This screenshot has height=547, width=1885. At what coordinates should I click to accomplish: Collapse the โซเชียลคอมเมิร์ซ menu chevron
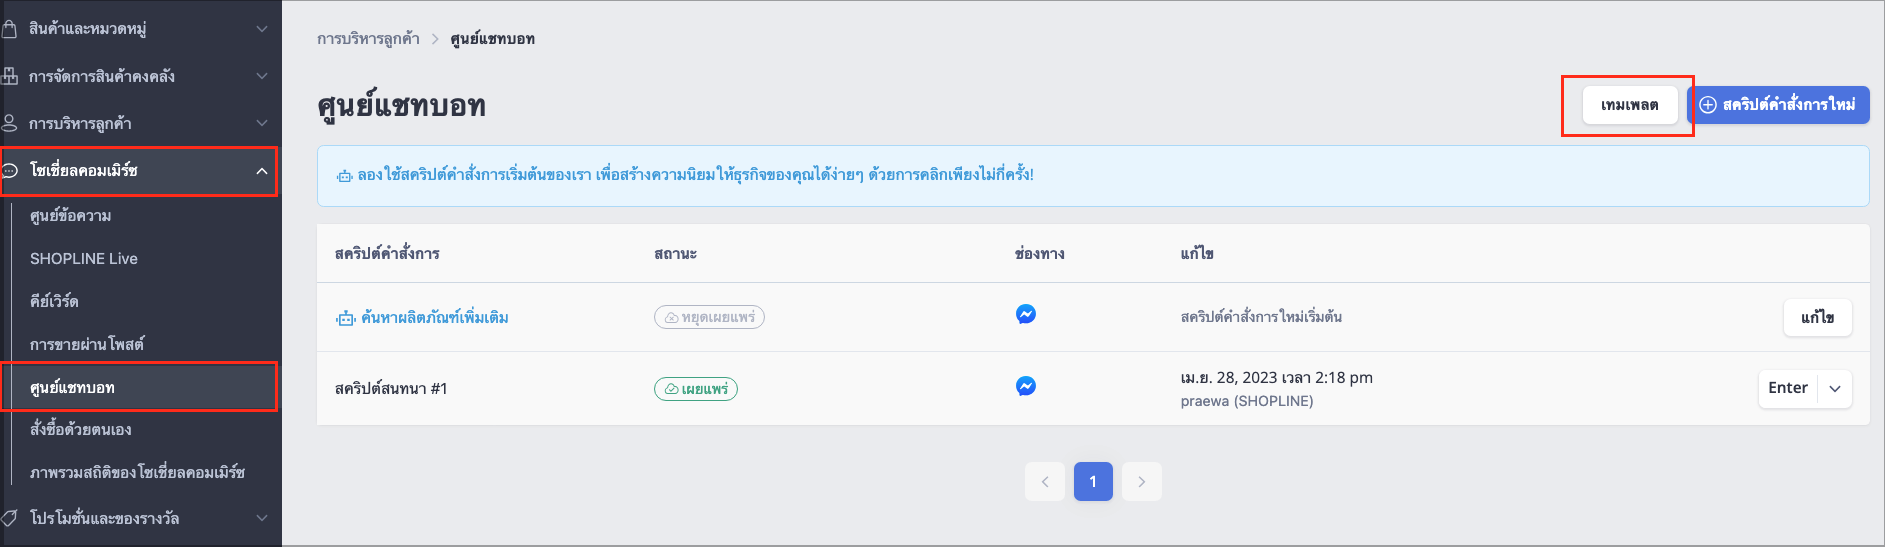pyautogui.click(x=262, y=171)
